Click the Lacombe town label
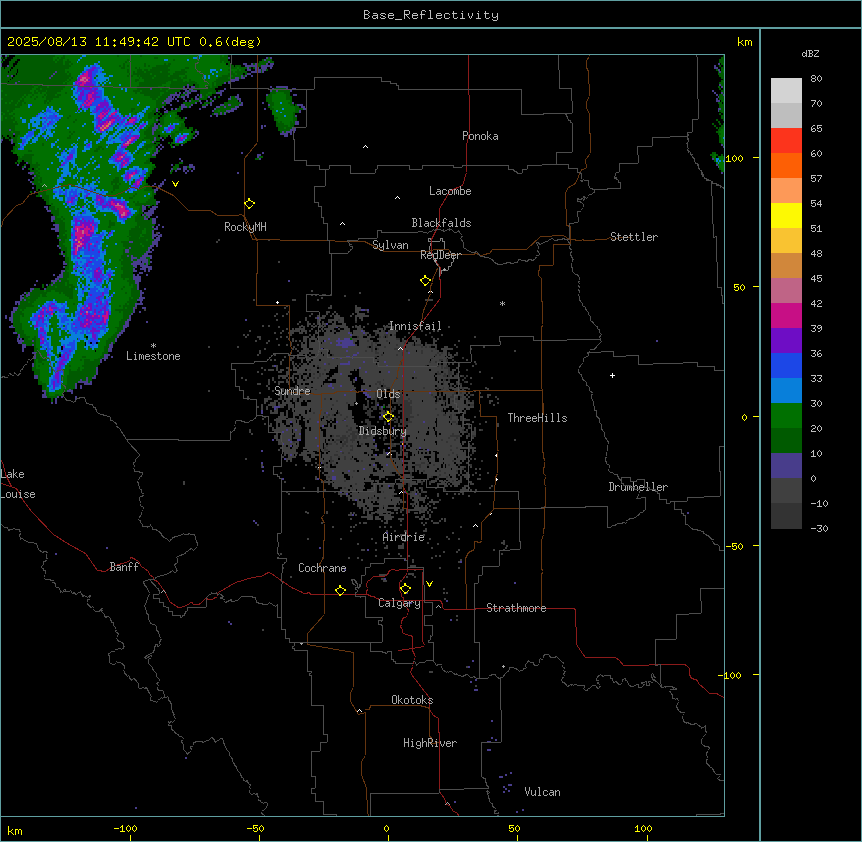862x842 pixels. [x=450, y=191]
